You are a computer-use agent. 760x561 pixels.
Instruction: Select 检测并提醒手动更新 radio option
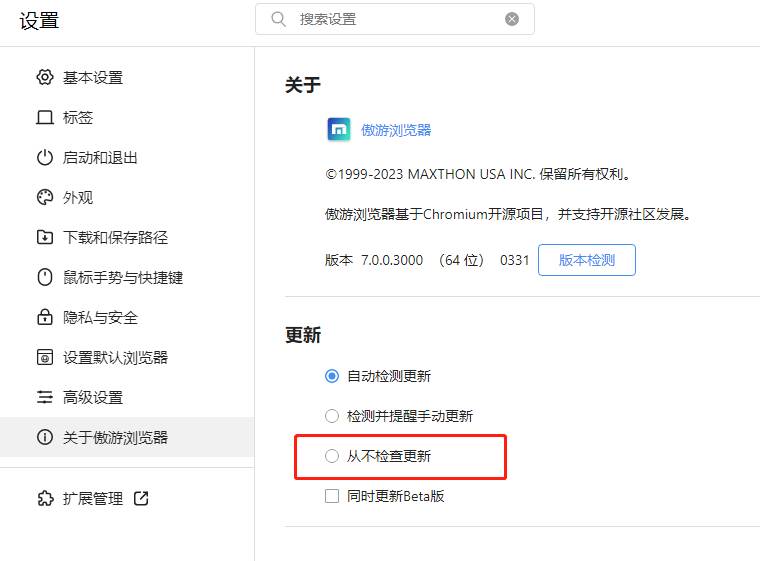click(x=332, y=416)
